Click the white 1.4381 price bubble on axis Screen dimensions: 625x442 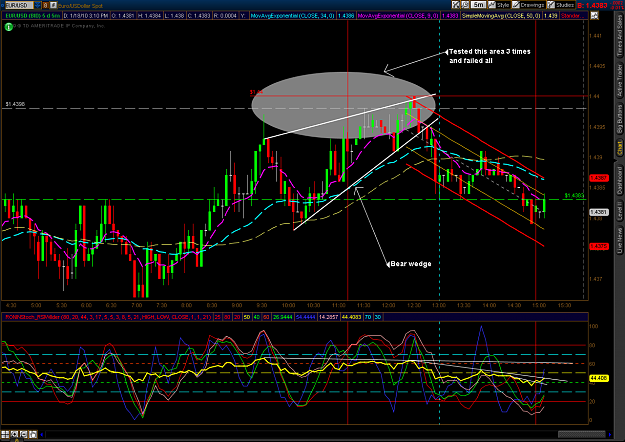click(599, 212)
